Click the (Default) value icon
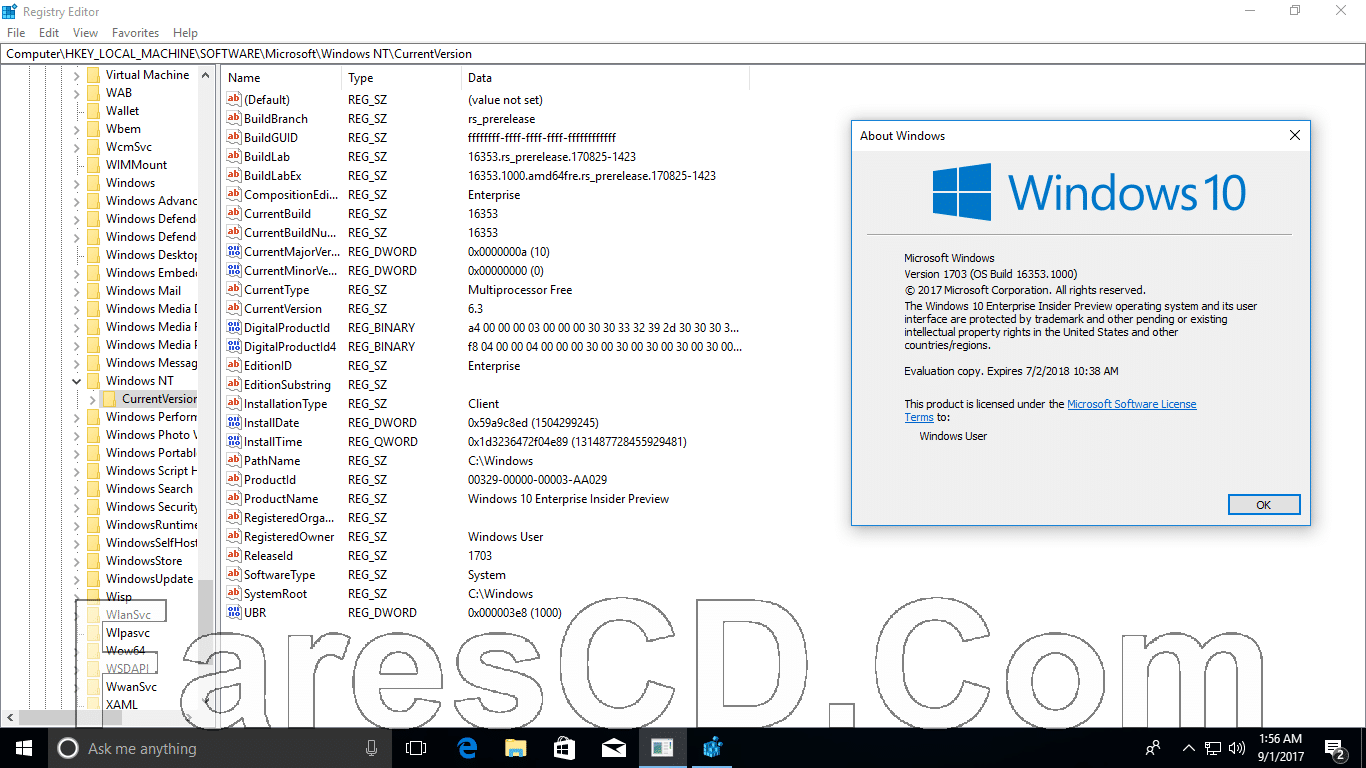This screenshot has height=768, width=1366. 234,99
